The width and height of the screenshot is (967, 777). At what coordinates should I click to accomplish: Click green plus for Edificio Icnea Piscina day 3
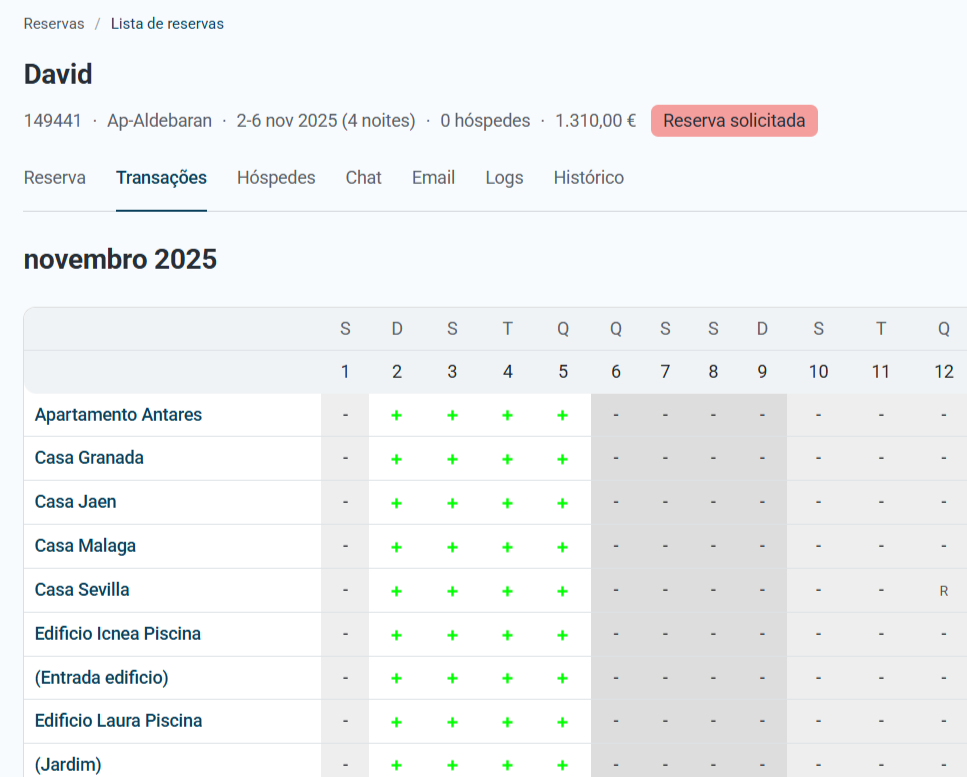452,635
